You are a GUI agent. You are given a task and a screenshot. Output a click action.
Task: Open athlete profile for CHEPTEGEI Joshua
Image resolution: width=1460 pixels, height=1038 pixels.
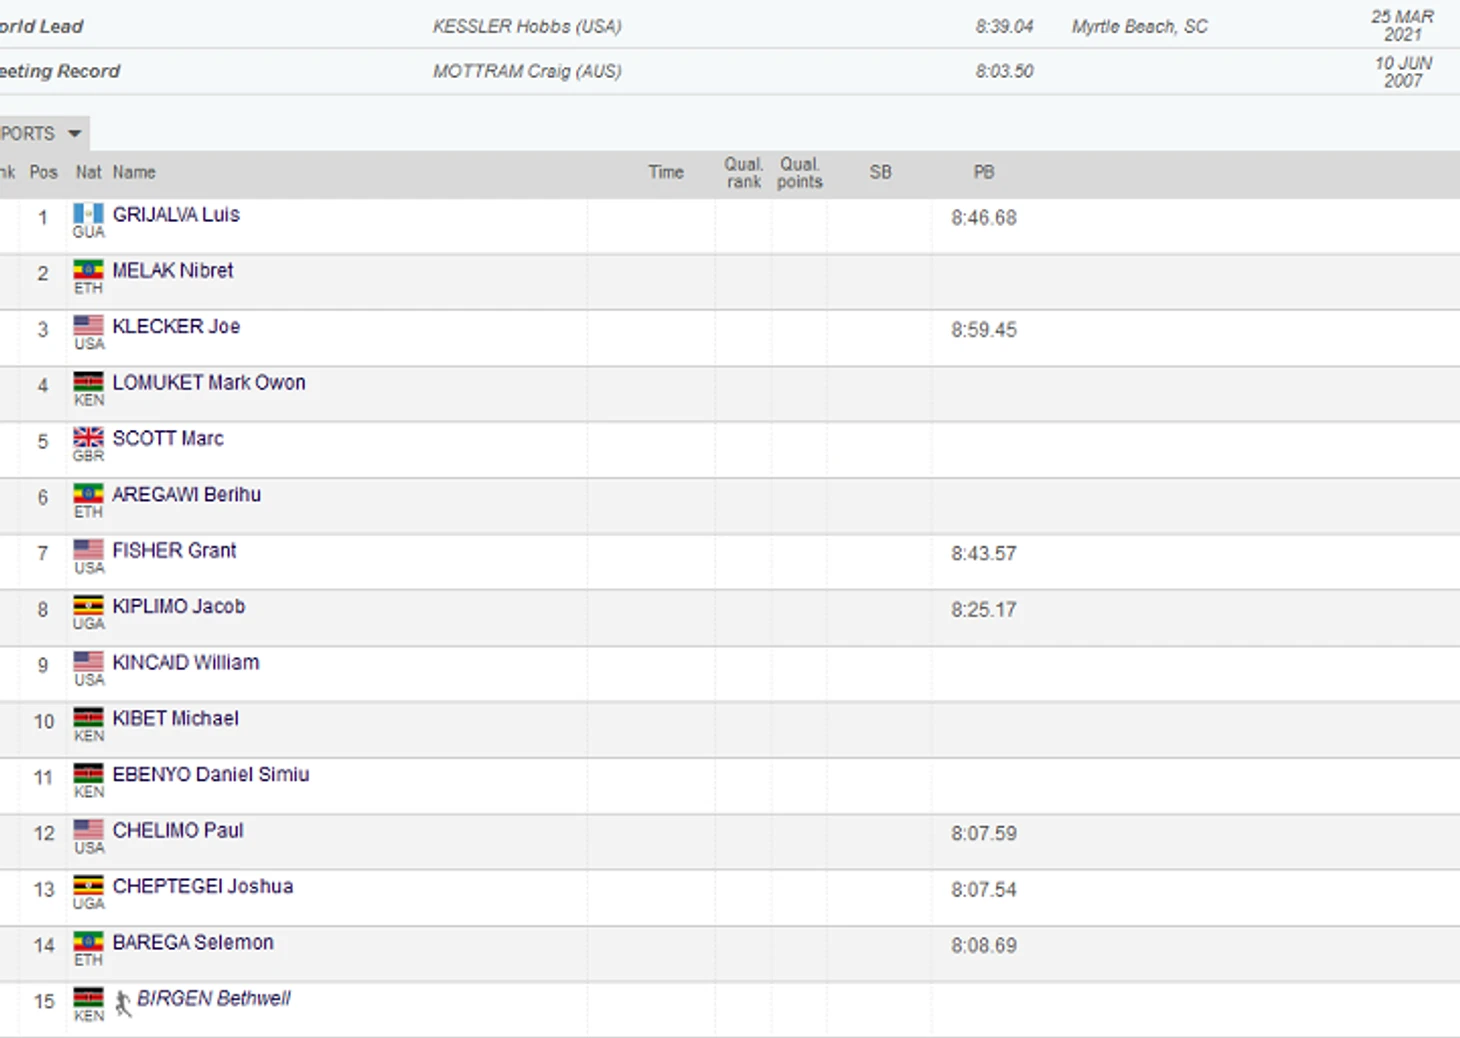[x=203, y=887]
